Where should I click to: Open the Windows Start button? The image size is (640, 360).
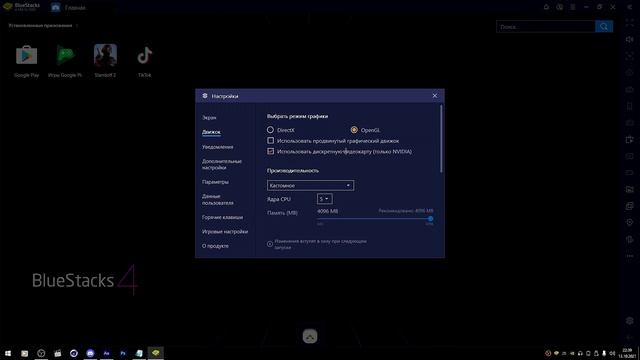click(x=8, y=353)
